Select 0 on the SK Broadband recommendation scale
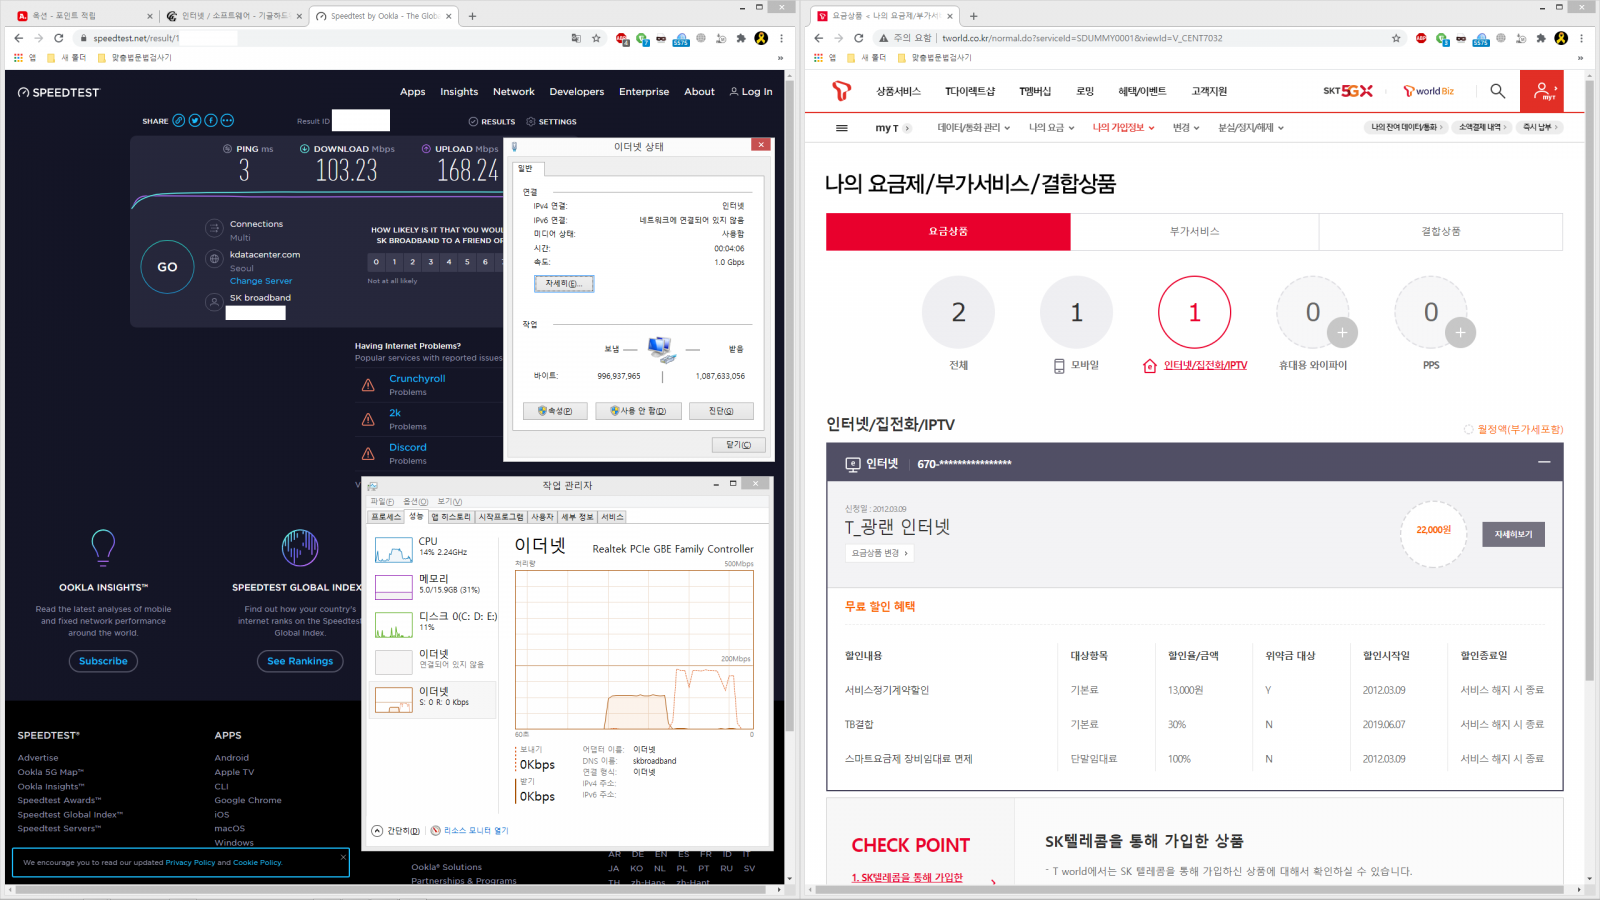Screen dimensions: 1600x900 [x=376, y=262]
